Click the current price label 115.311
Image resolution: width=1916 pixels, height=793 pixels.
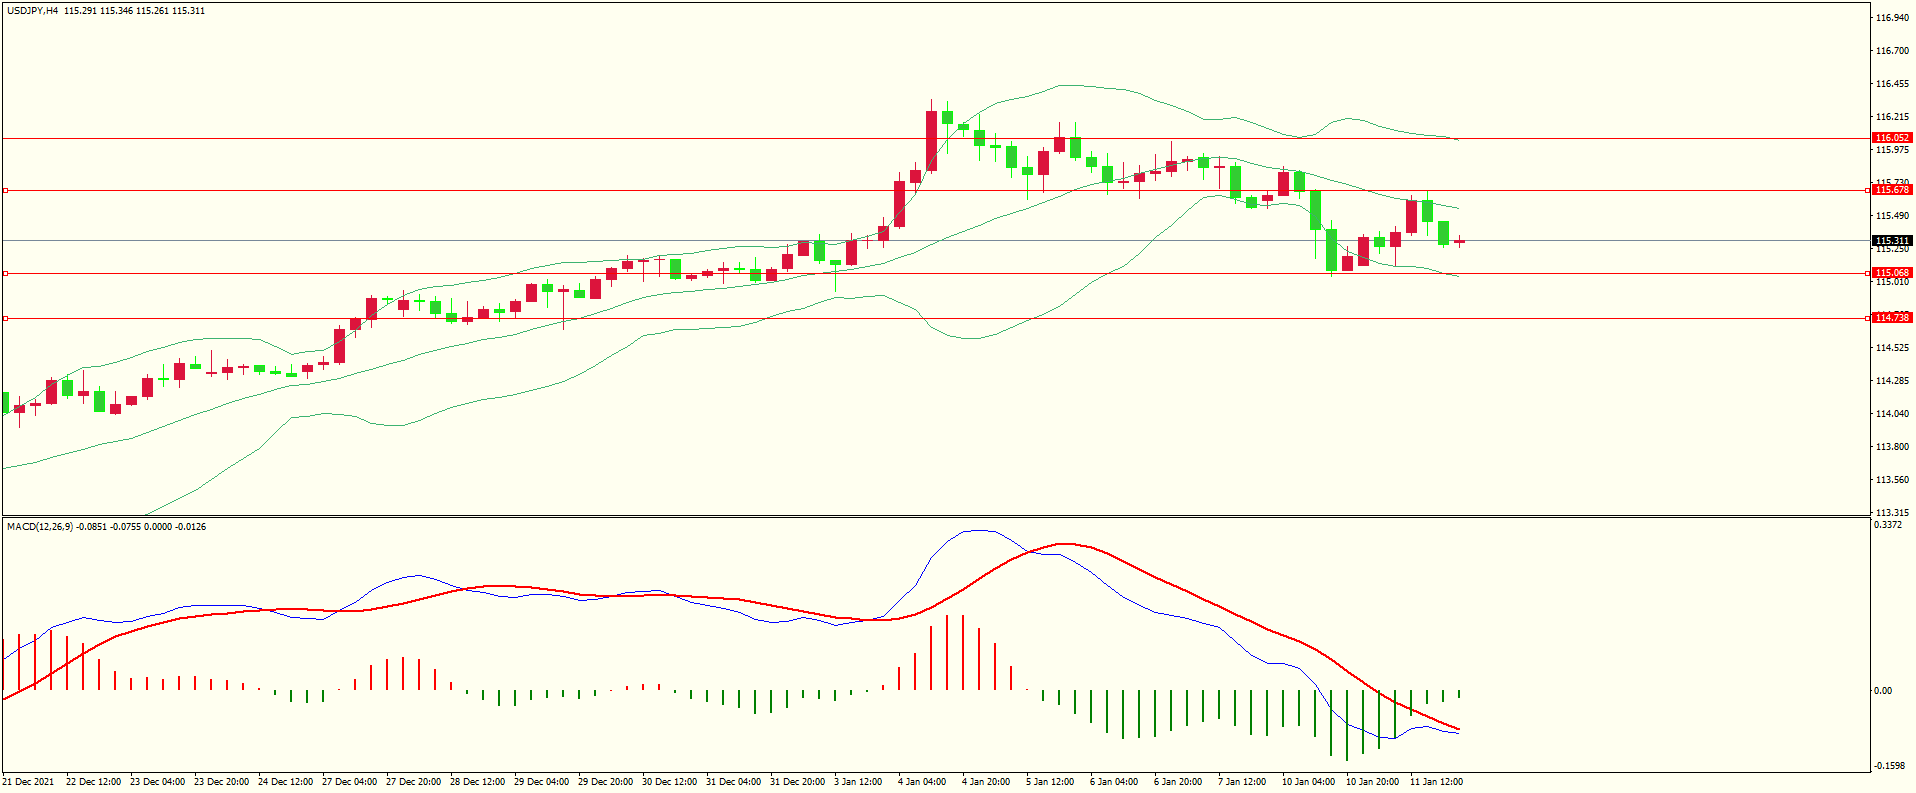click(x=1891, y=241)
